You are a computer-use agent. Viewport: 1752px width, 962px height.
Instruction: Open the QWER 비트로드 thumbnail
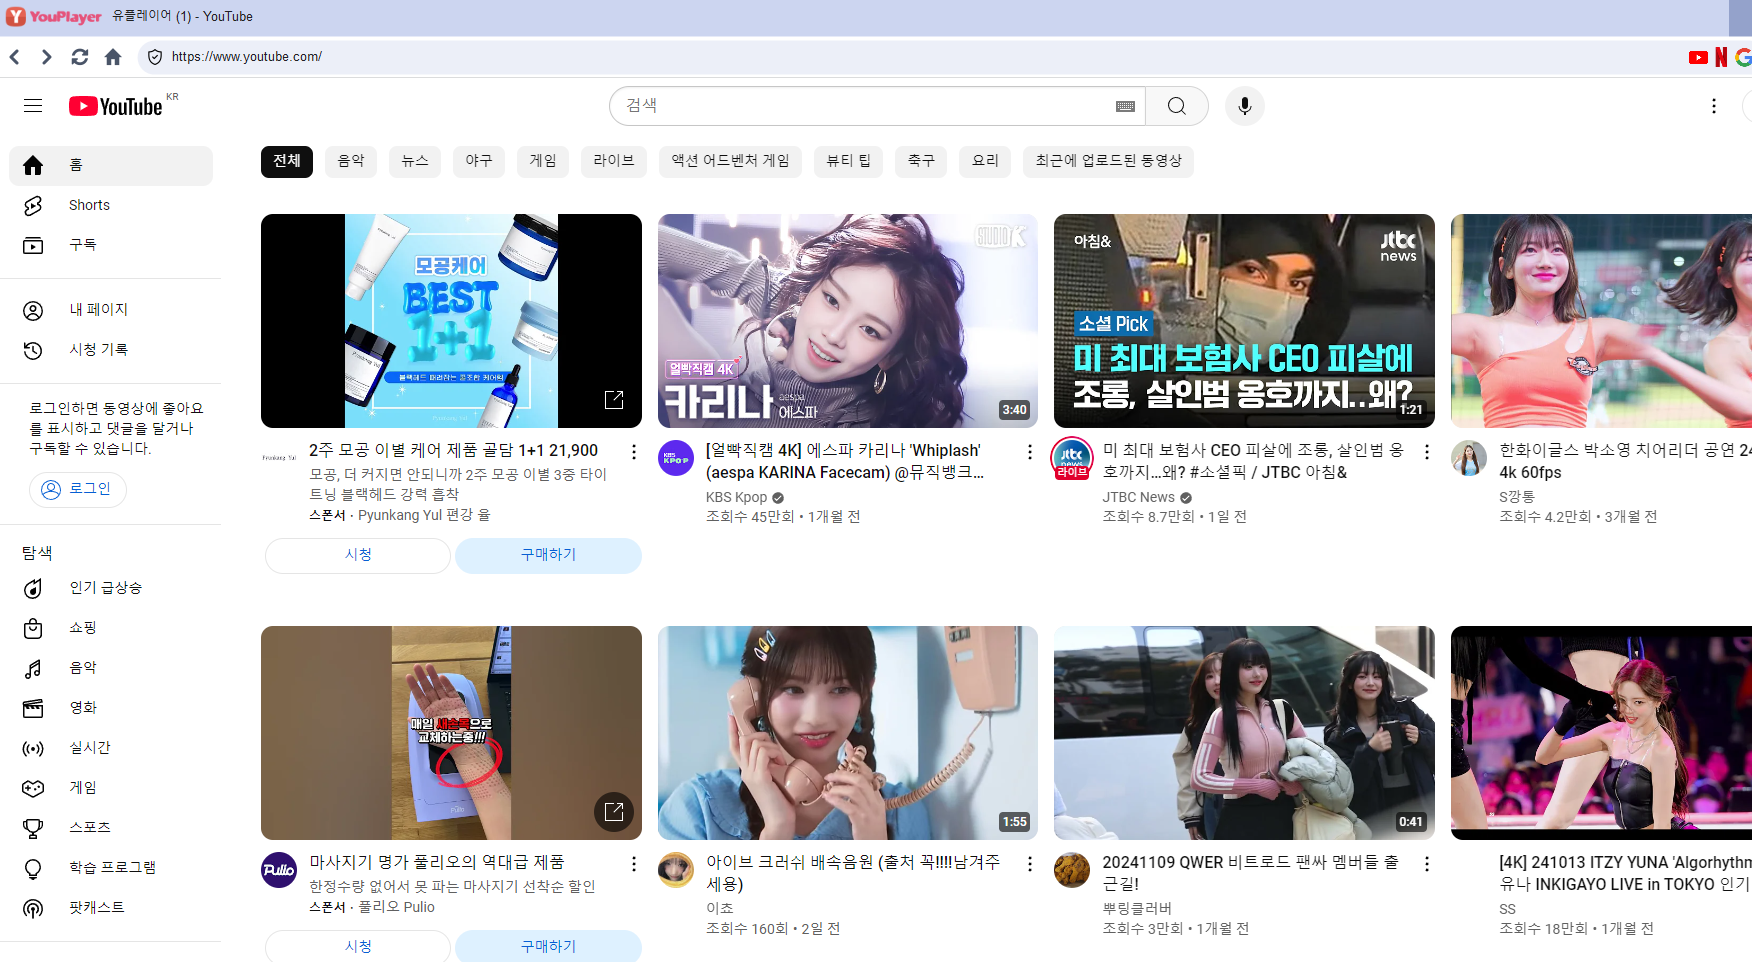(x=1244, y=733)
